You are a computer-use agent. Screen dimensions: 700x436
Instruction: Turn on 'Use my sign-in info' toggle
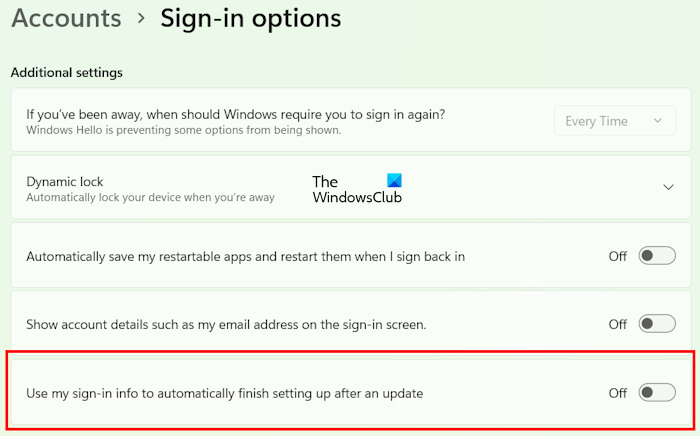pos(658,393)
